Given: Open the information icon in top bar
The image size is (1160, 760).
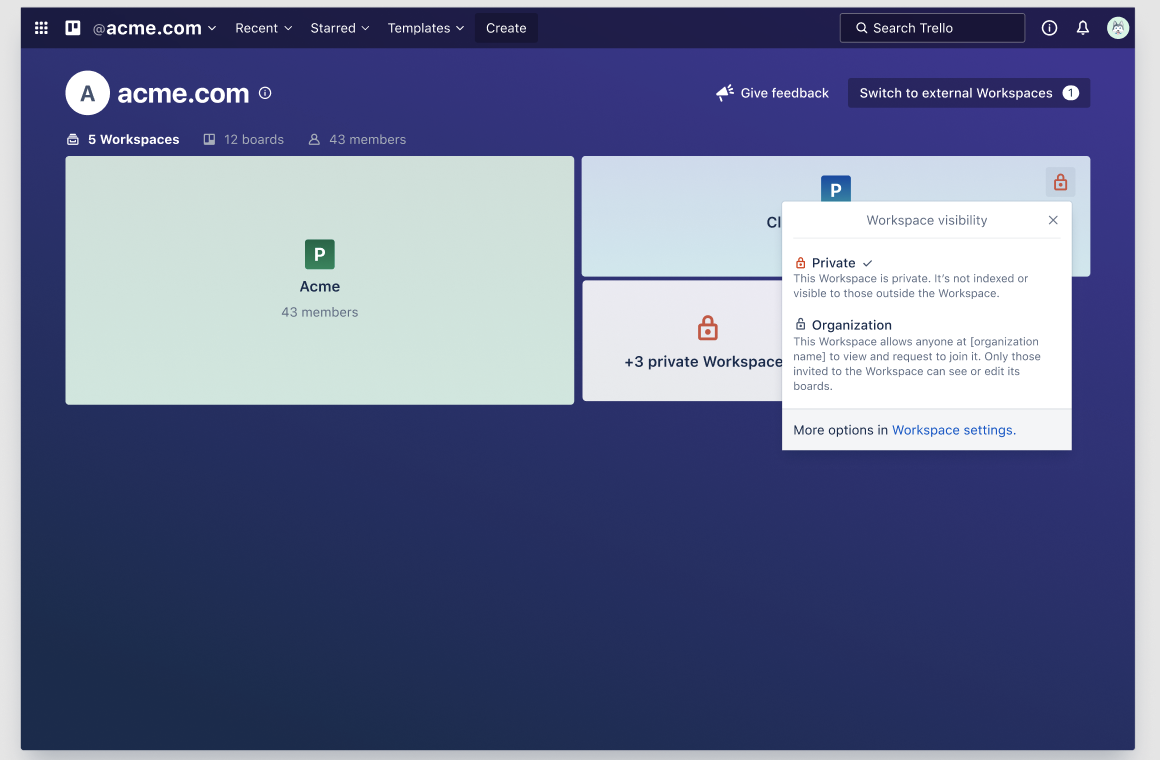Looking at the screenshot, I should point(1049,28).
